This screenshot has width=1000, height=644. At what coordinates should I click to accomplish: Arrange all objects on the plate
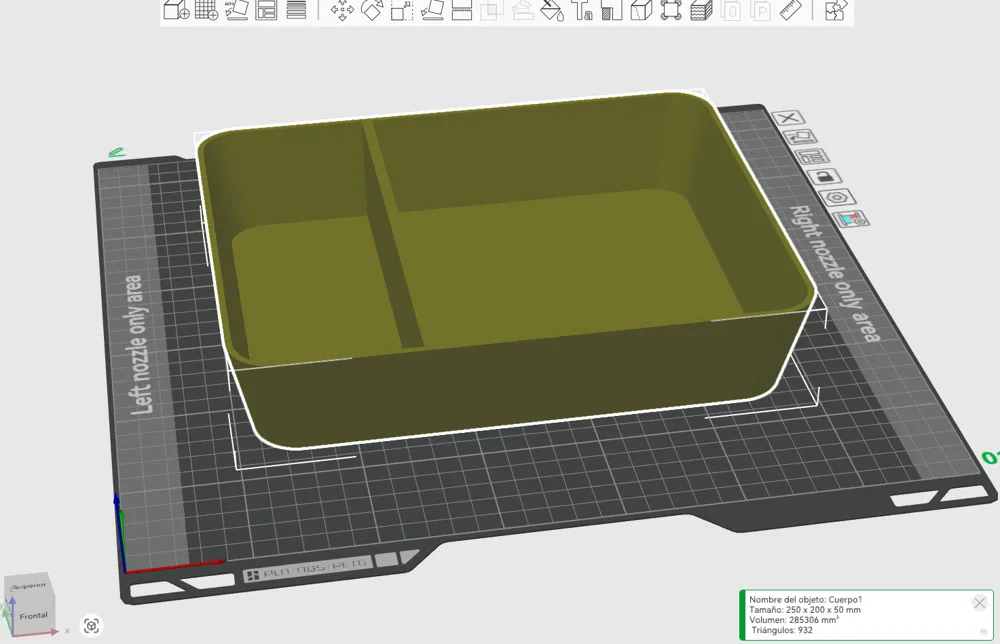[267, 13]
